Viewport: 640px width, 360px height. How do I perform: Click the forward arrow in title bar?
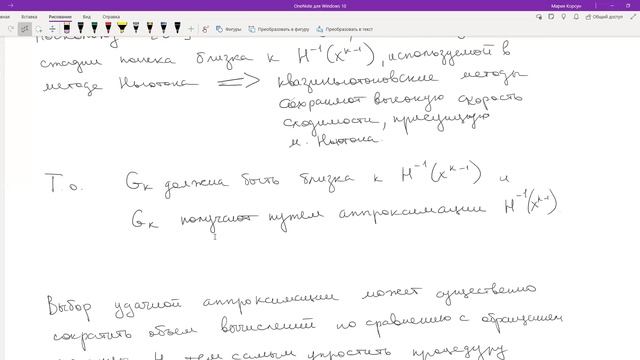click(11, 6)
